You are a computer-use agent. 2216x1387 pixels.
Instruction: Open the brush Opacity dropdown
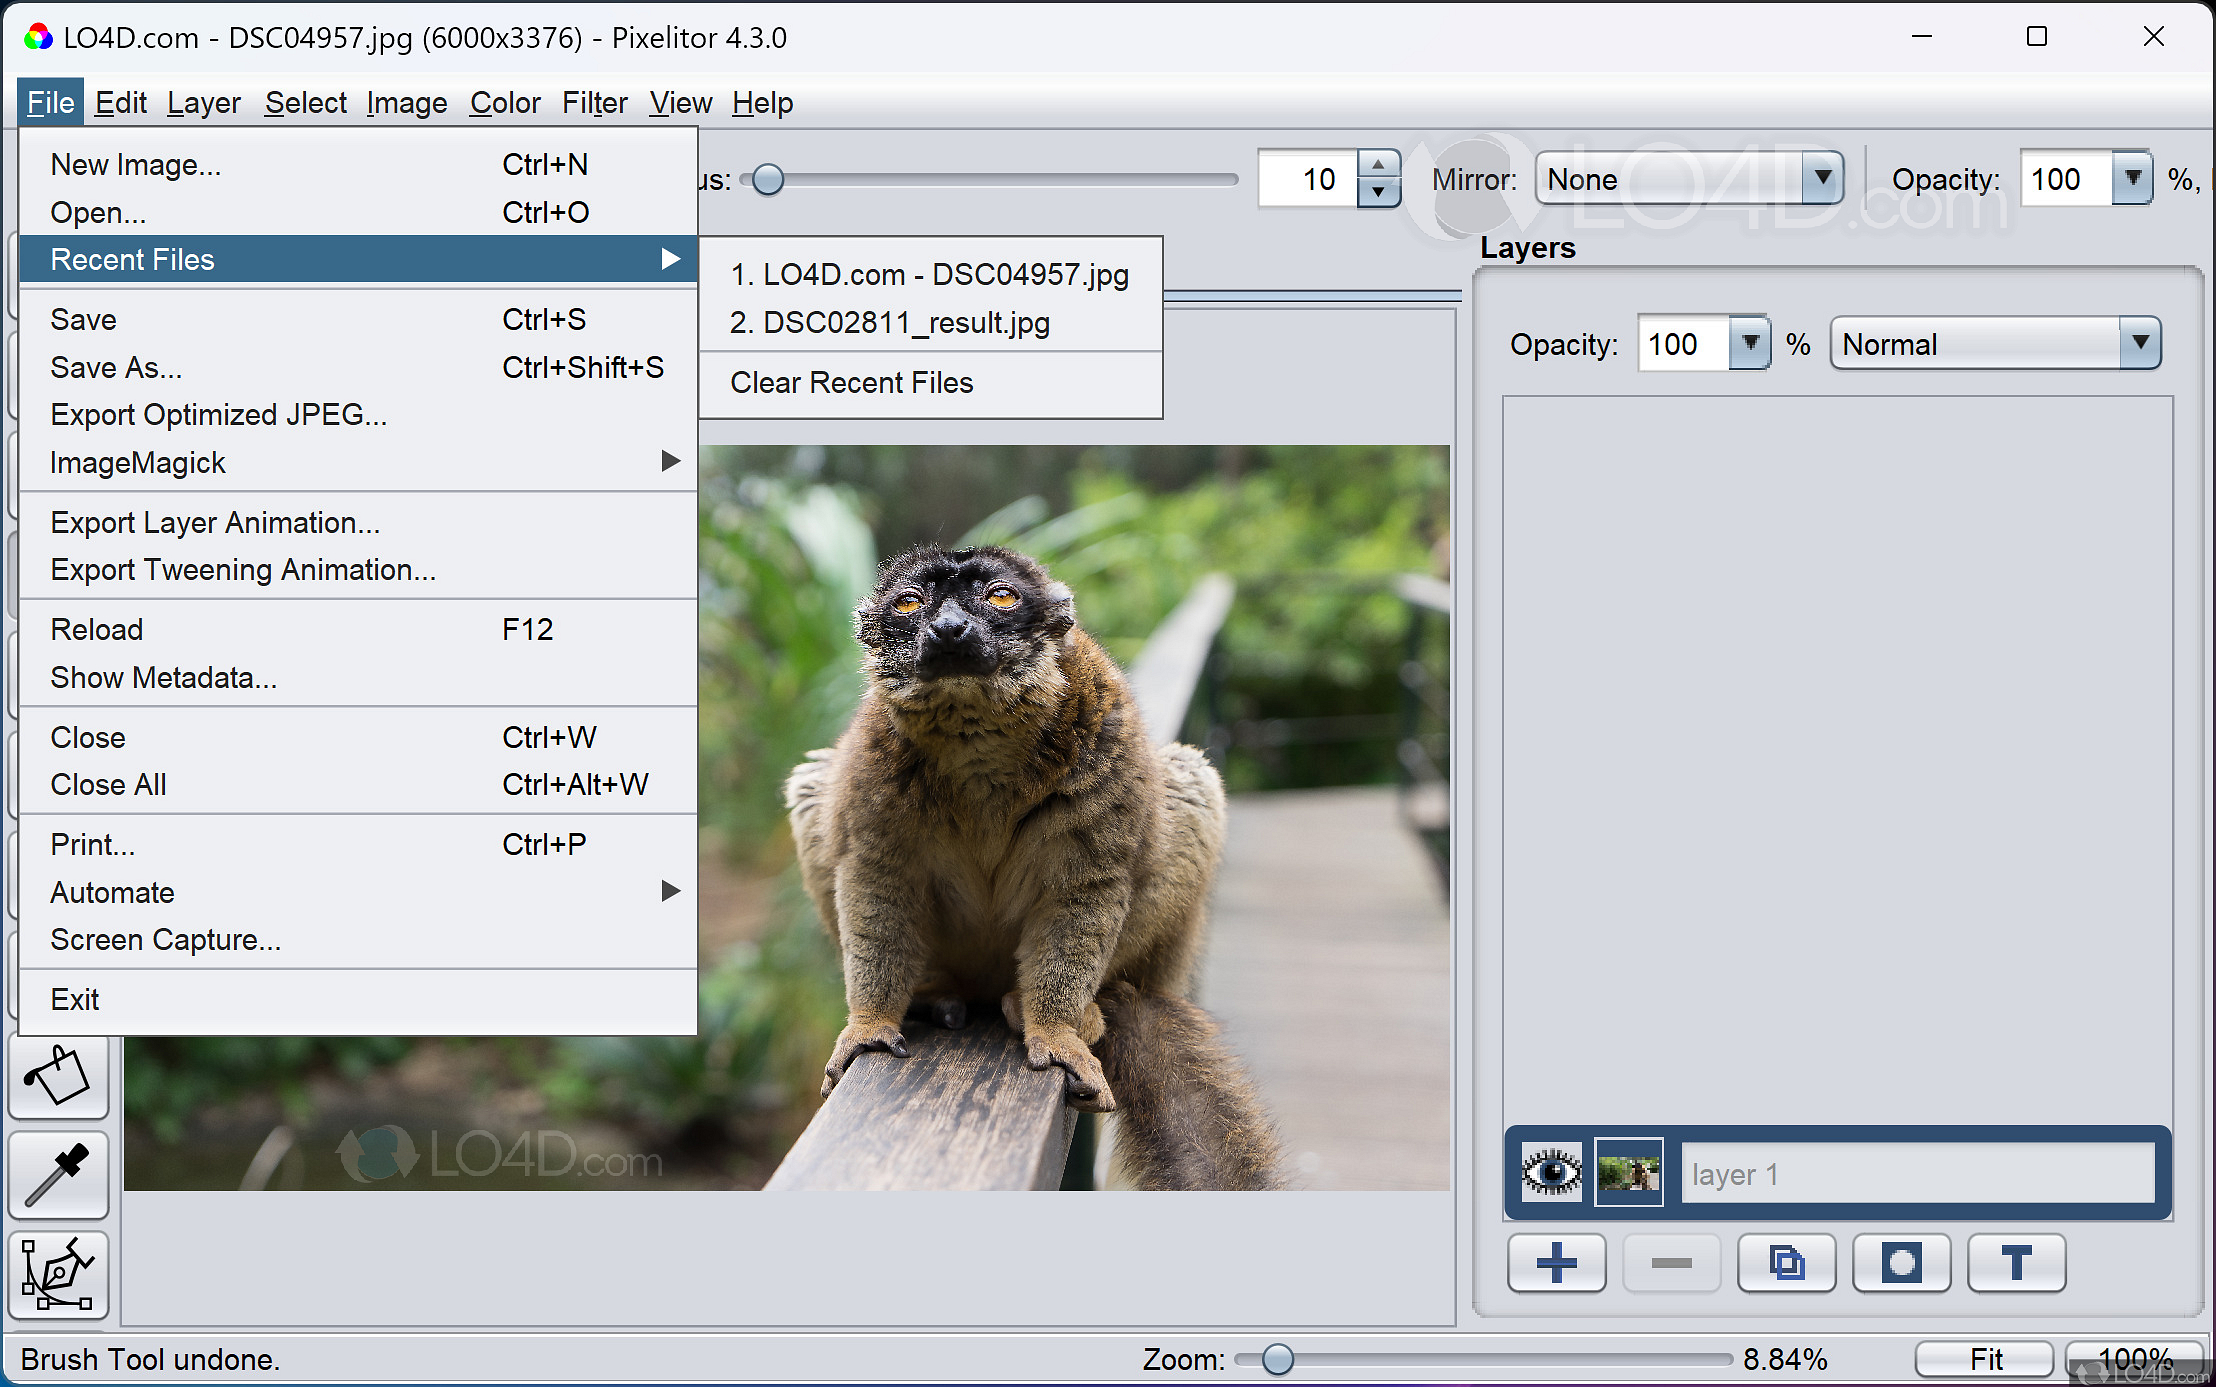(2132, 179)
